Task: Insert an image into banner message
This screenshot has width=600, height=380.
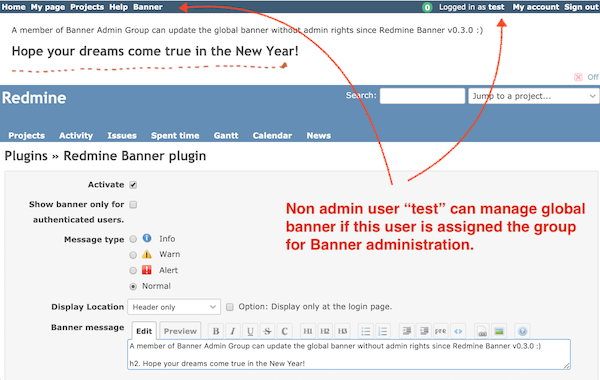Action: (x=499, y=331)
